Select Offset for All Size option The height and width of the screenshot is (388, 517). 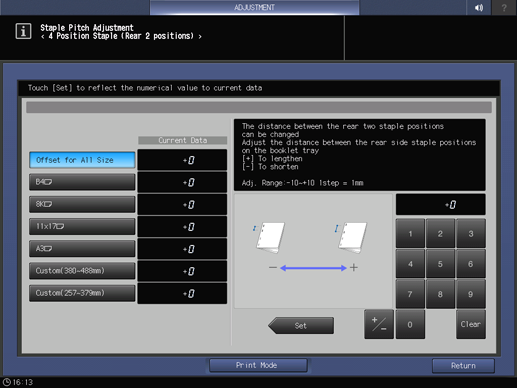coord(82,160)
